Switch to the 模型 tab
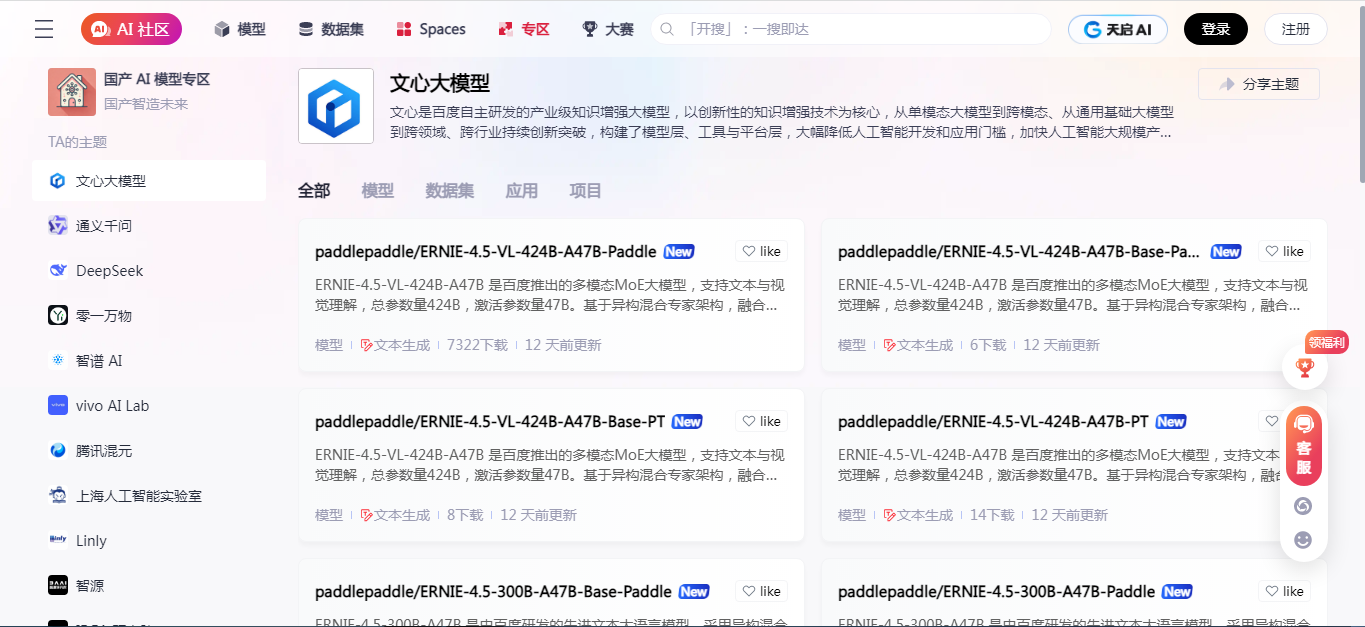 pyautogui.click(x=378, y=191)
